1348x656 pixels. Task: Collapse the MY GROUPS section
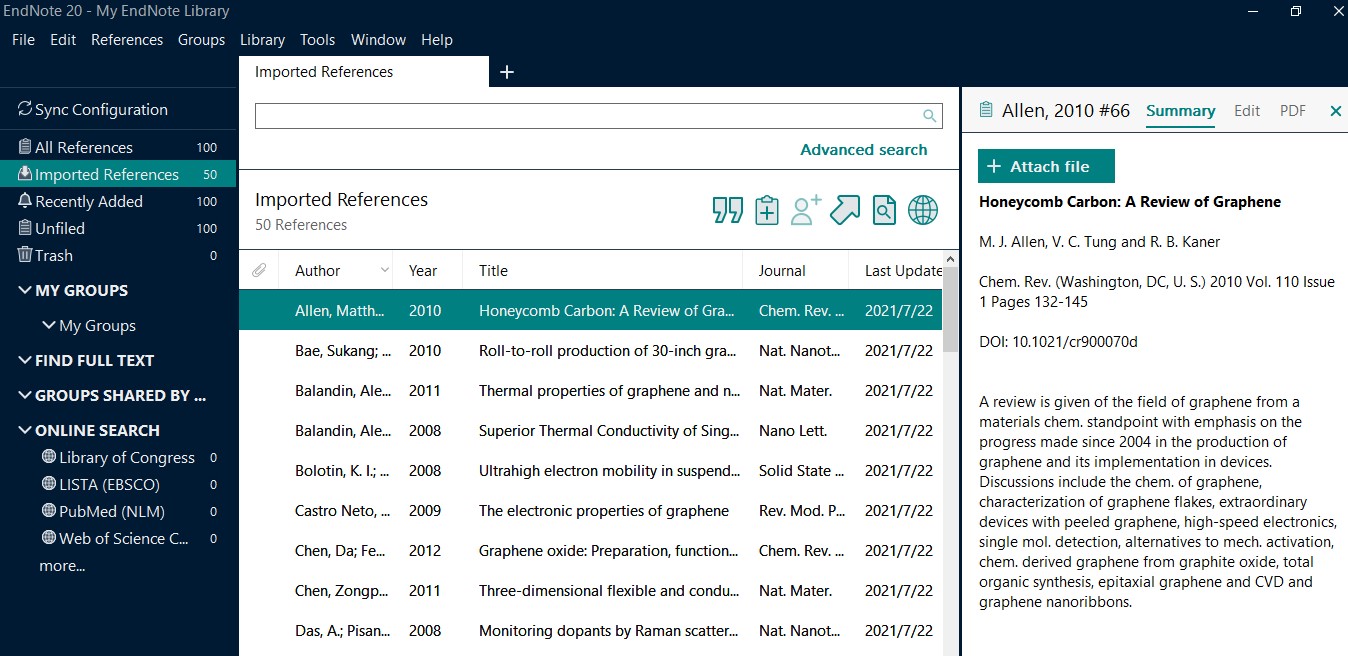25,290
